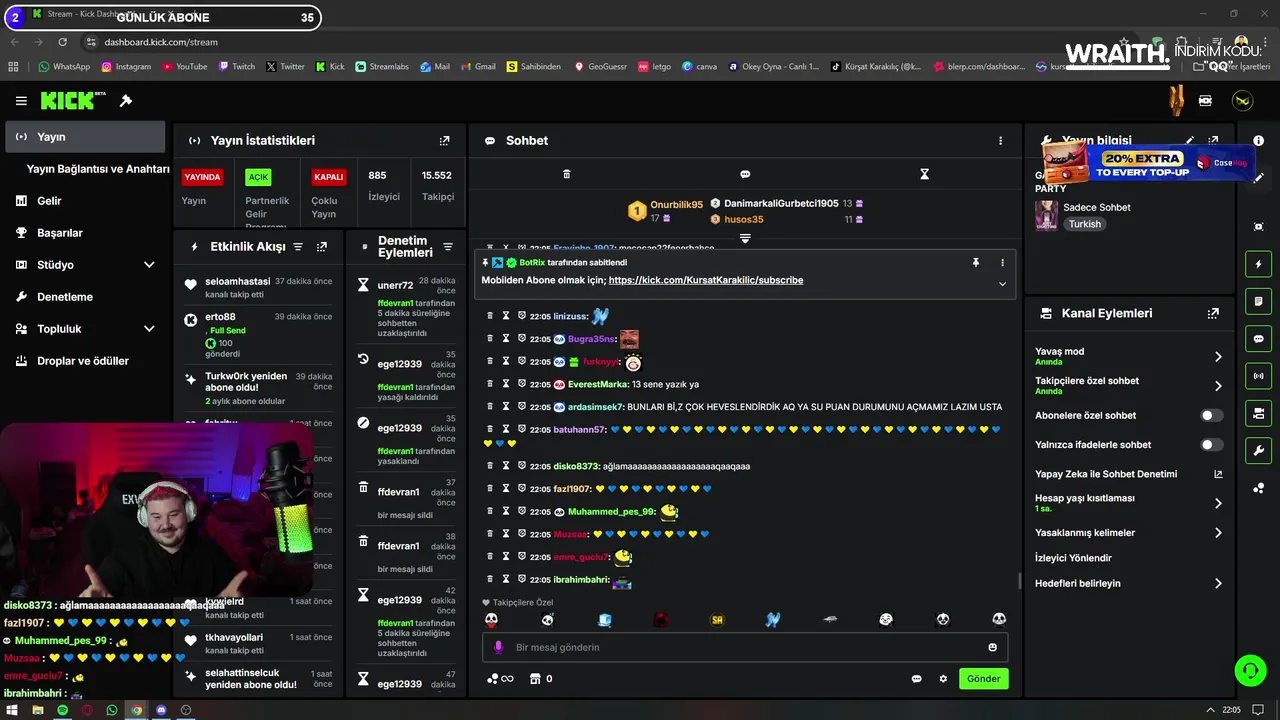Image resolution: width=1280 pixels, height=720 pixels.
Task: Click the chat bubble icon in the right sidebar
Action: (x=1258, y=339)
